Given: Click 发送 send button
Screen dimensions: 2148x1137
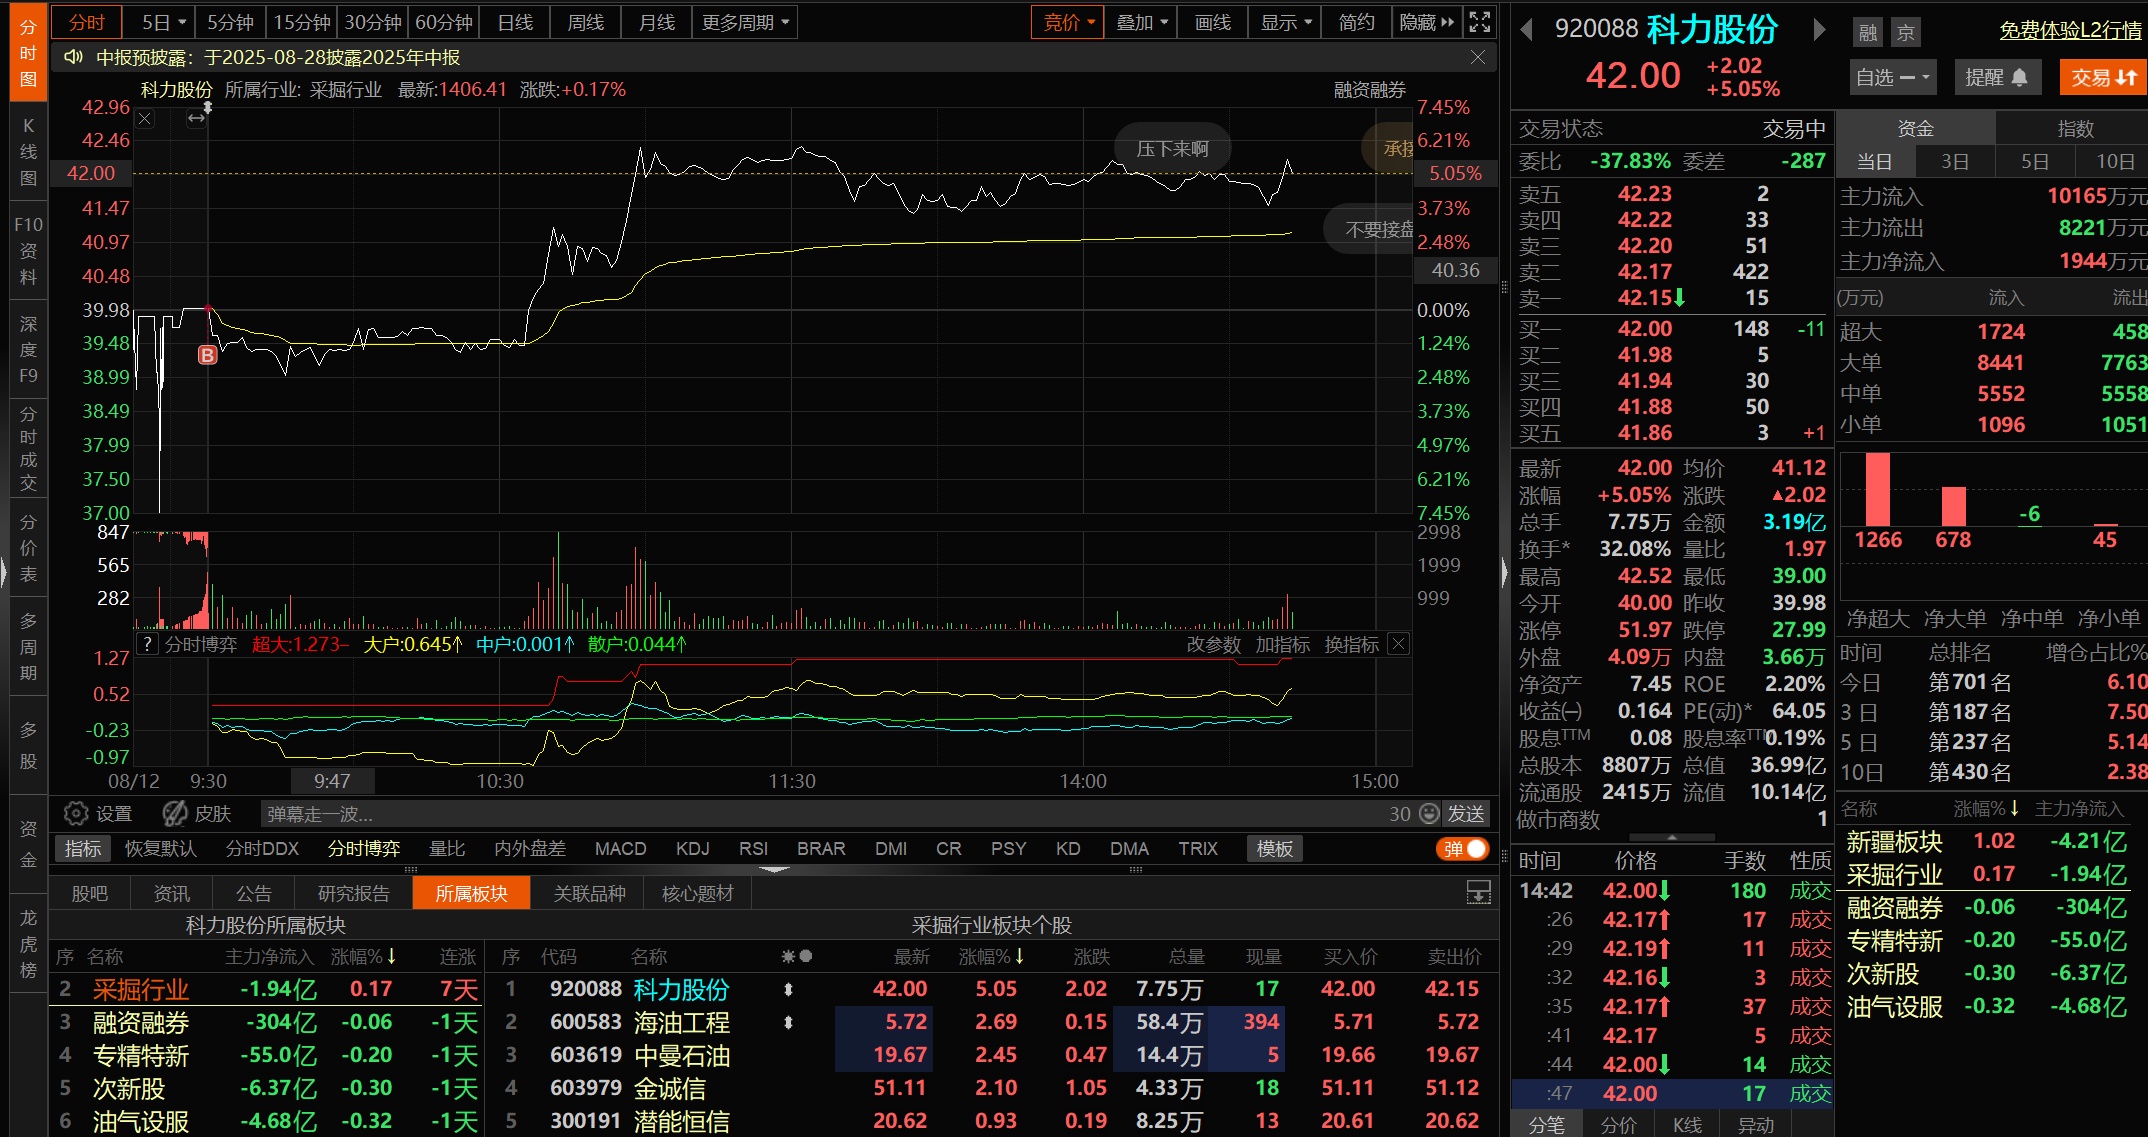Looking at the screenshot, I should (x=1466, y=813).
